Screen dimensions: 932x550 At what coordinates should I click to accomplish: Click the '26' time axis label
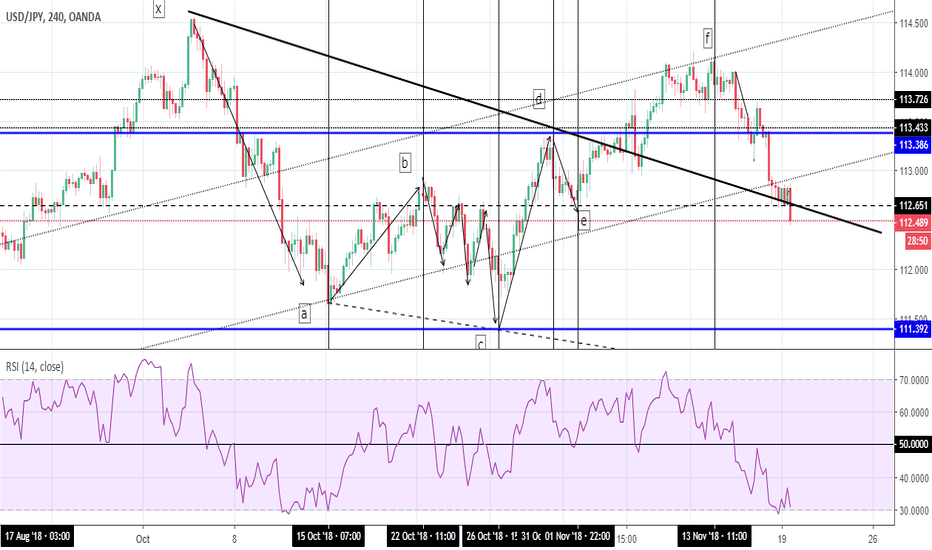tap(873, 539)
